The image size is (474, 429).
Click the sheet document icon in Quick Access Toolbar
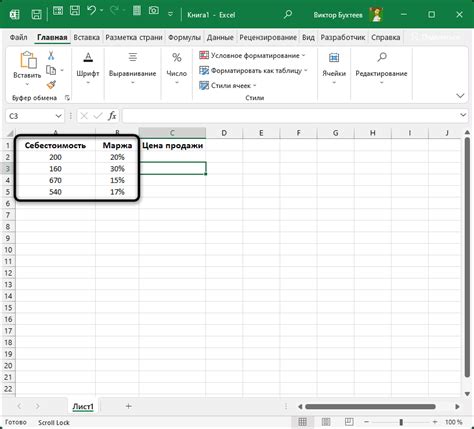[137, 11]
